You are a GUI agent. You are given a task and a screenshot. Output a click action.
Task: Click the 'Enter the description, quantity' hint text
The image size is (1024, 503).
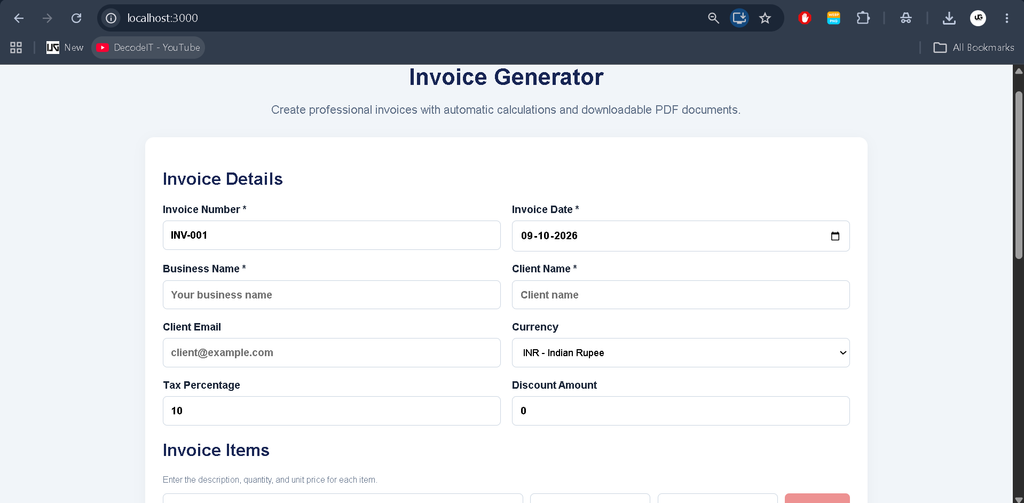[270, 480]
